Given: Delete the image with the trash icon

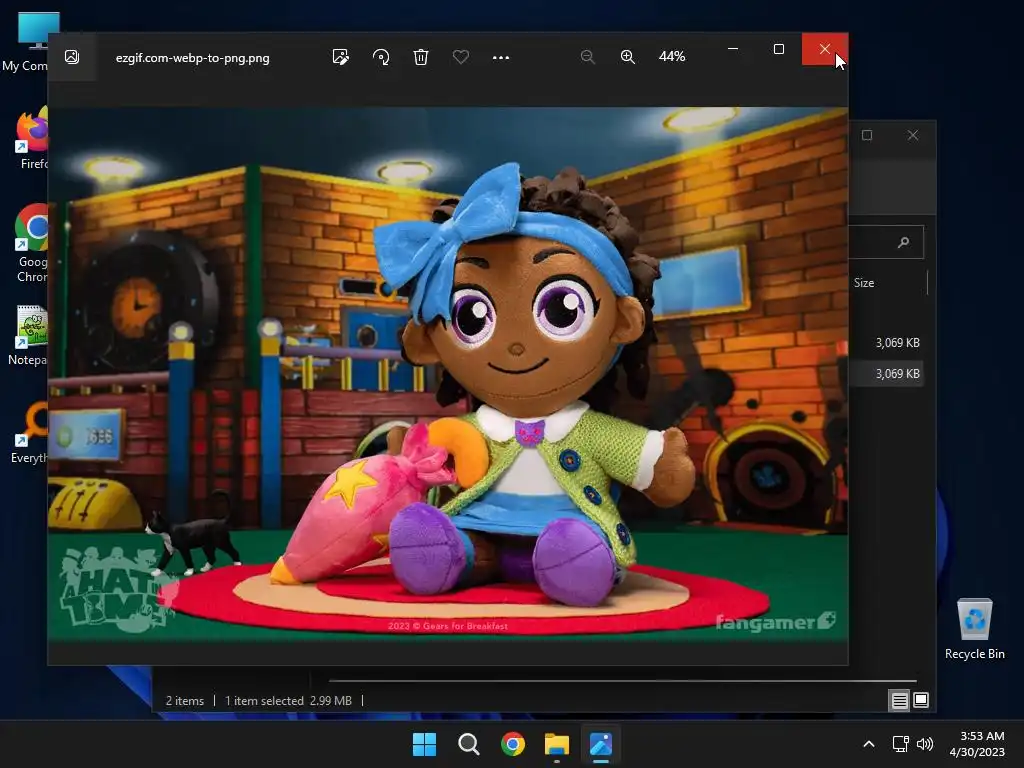Looking at the screenshot, I should 421,57.
